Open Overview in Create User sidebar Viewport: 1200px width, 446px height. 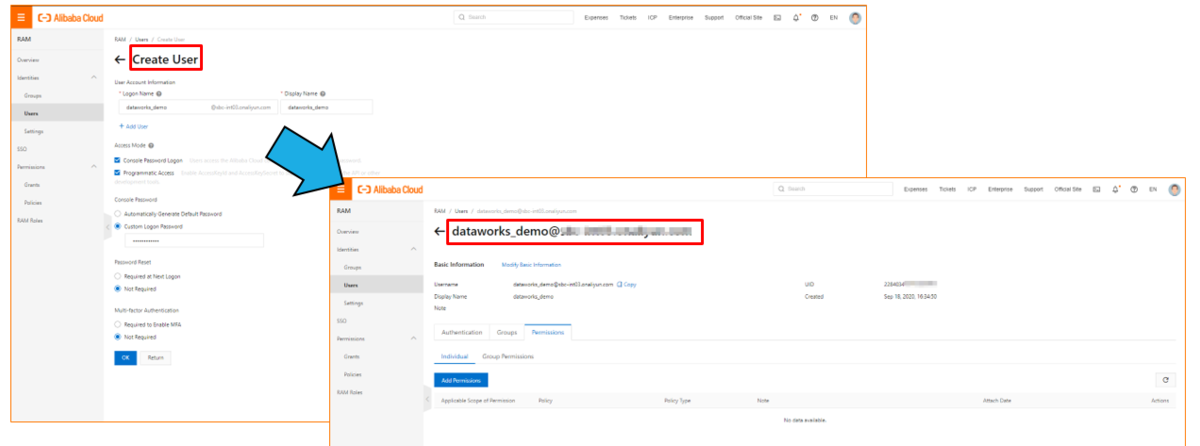click(28, 60)
